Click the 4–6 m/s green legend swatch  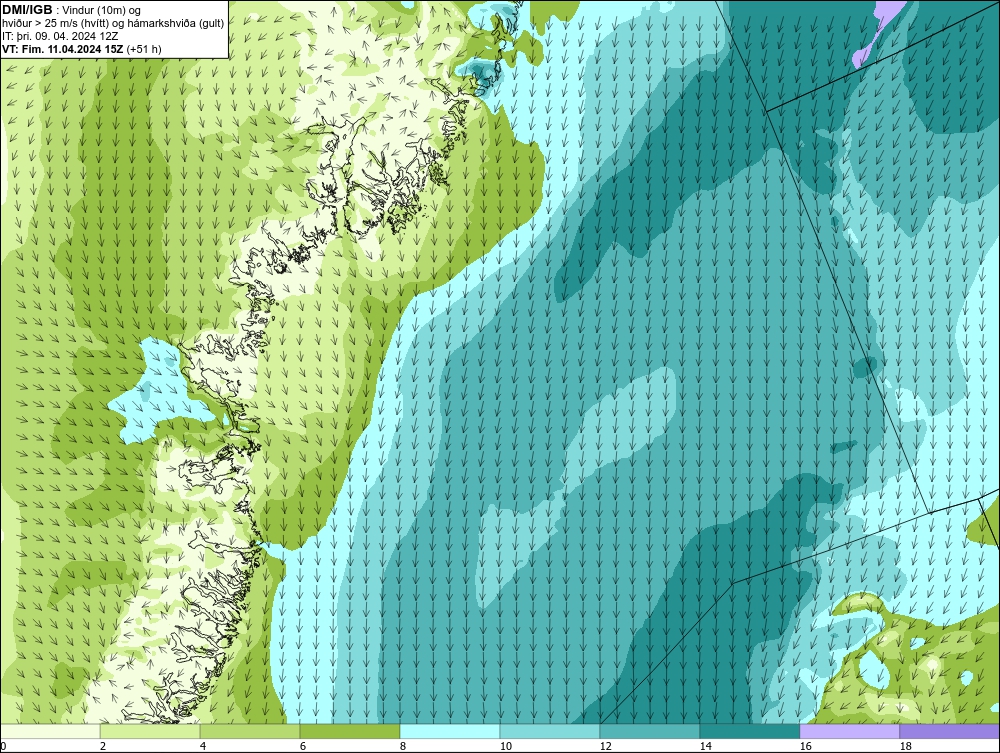coord(250,731)
